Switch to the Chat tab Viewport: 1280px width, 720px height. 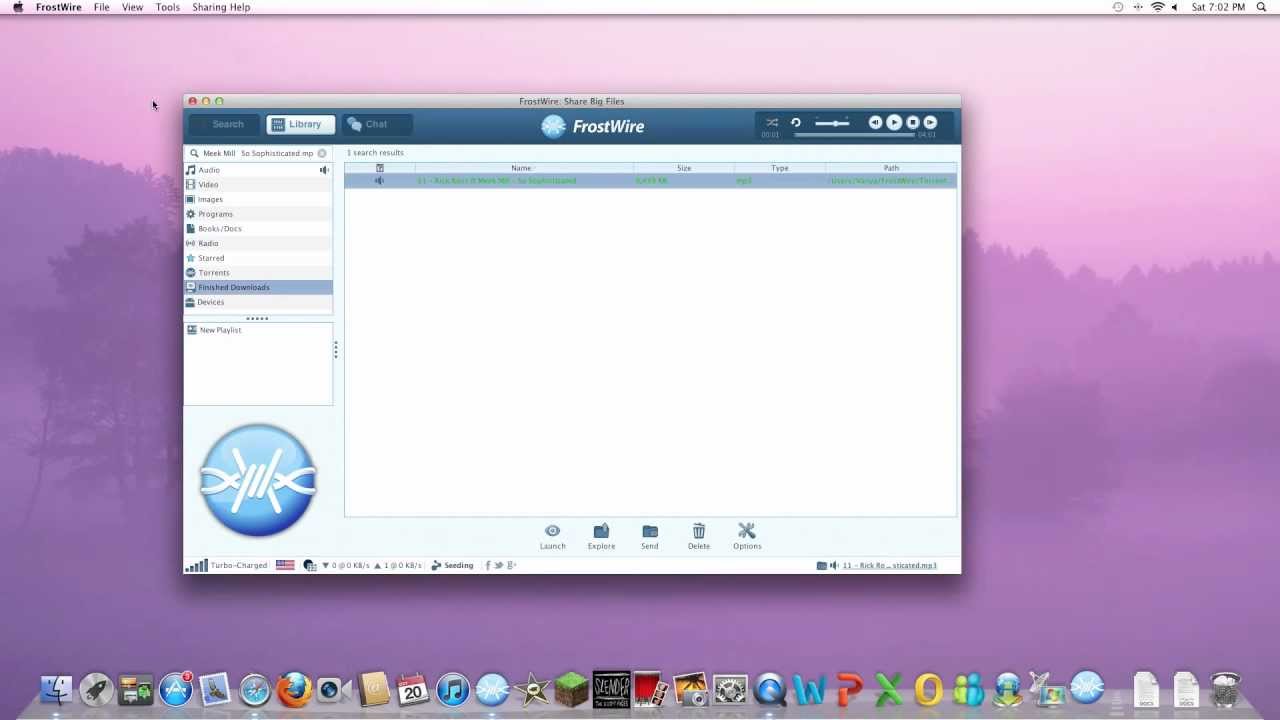point(377,124)
